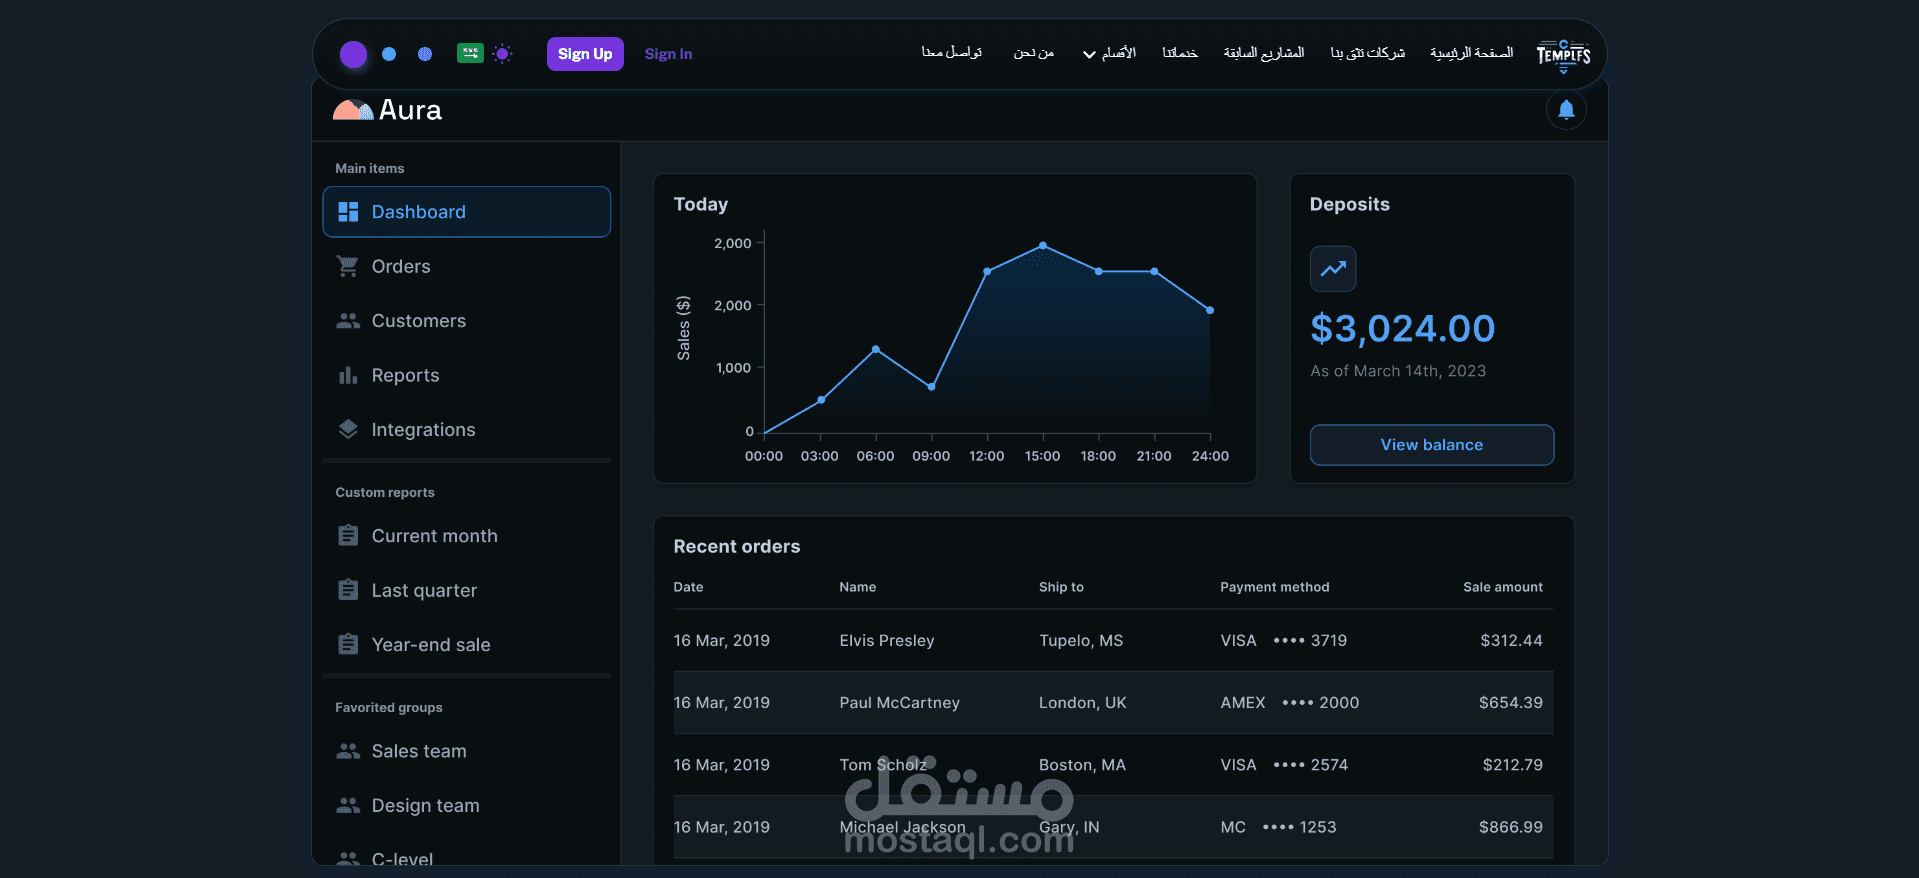Viewport: 1919px width, 878px height.
Task: Click the Integrations layers icon
Action: [348, 429]
